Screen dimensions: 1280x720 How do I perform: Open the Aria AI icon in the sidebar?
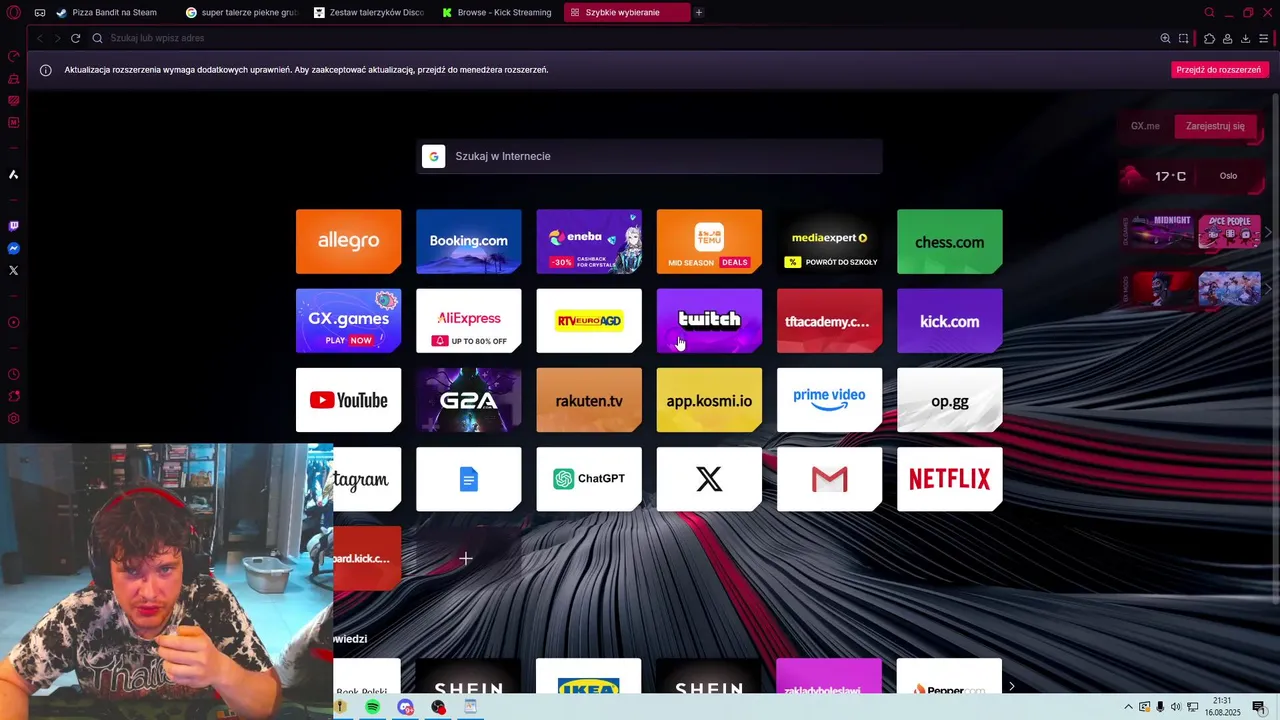coord(14,174)
